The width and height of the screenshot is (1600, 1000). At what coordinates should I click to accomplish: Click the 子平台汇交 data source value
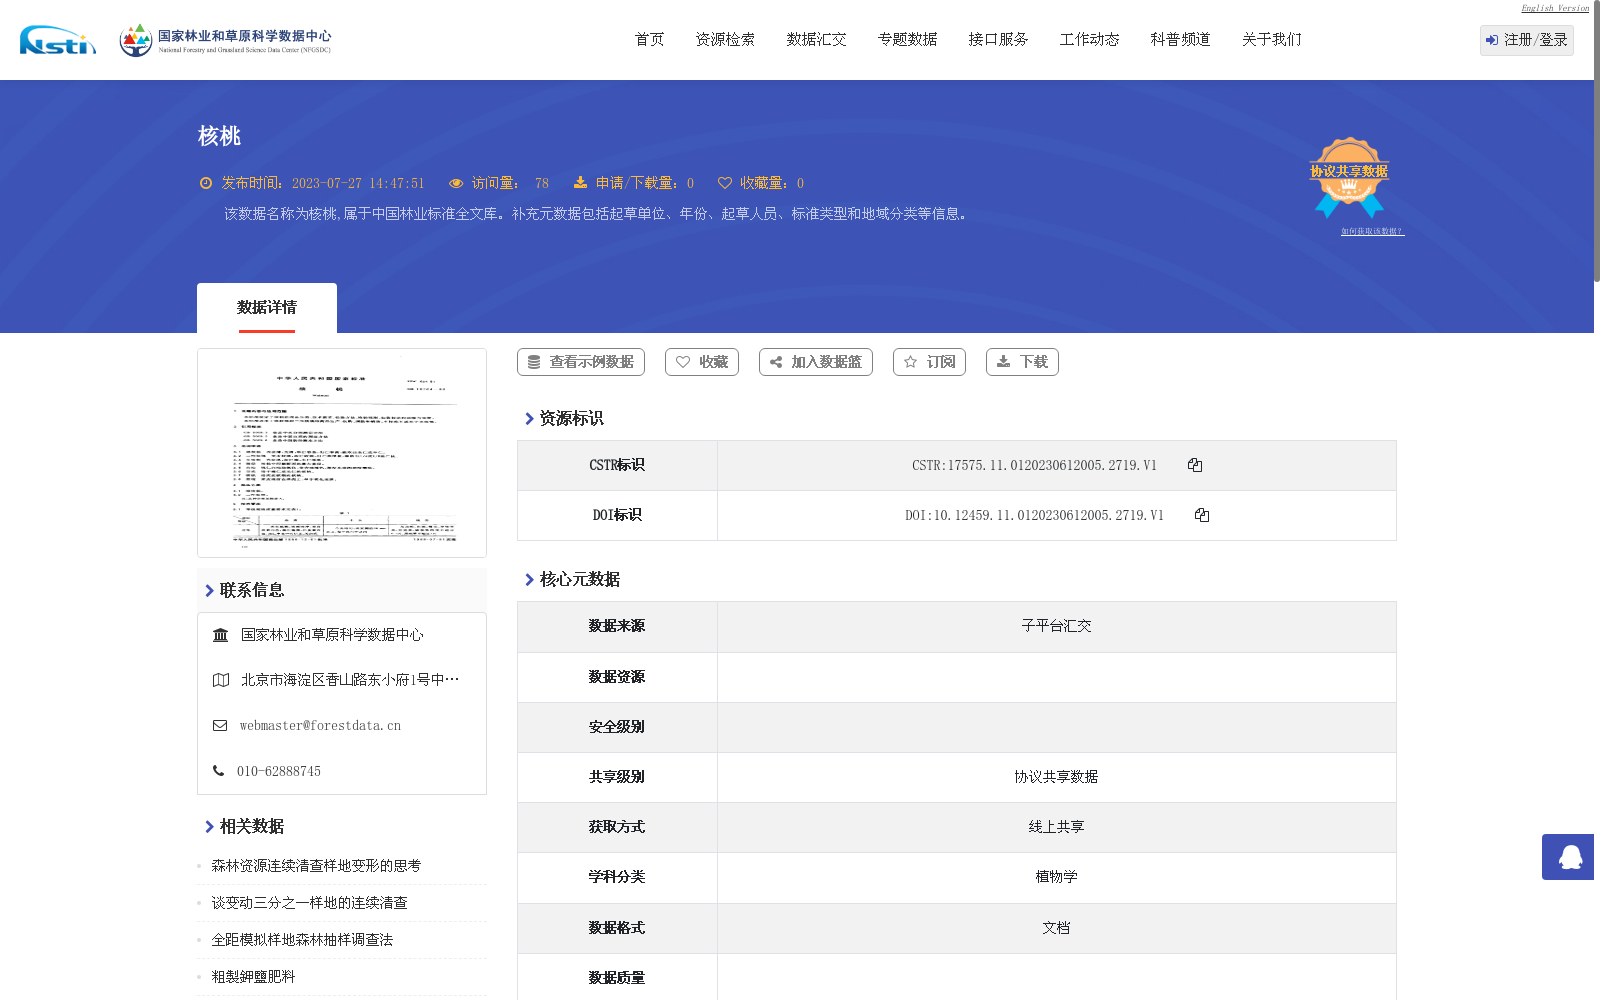[x=1056, y=626]
